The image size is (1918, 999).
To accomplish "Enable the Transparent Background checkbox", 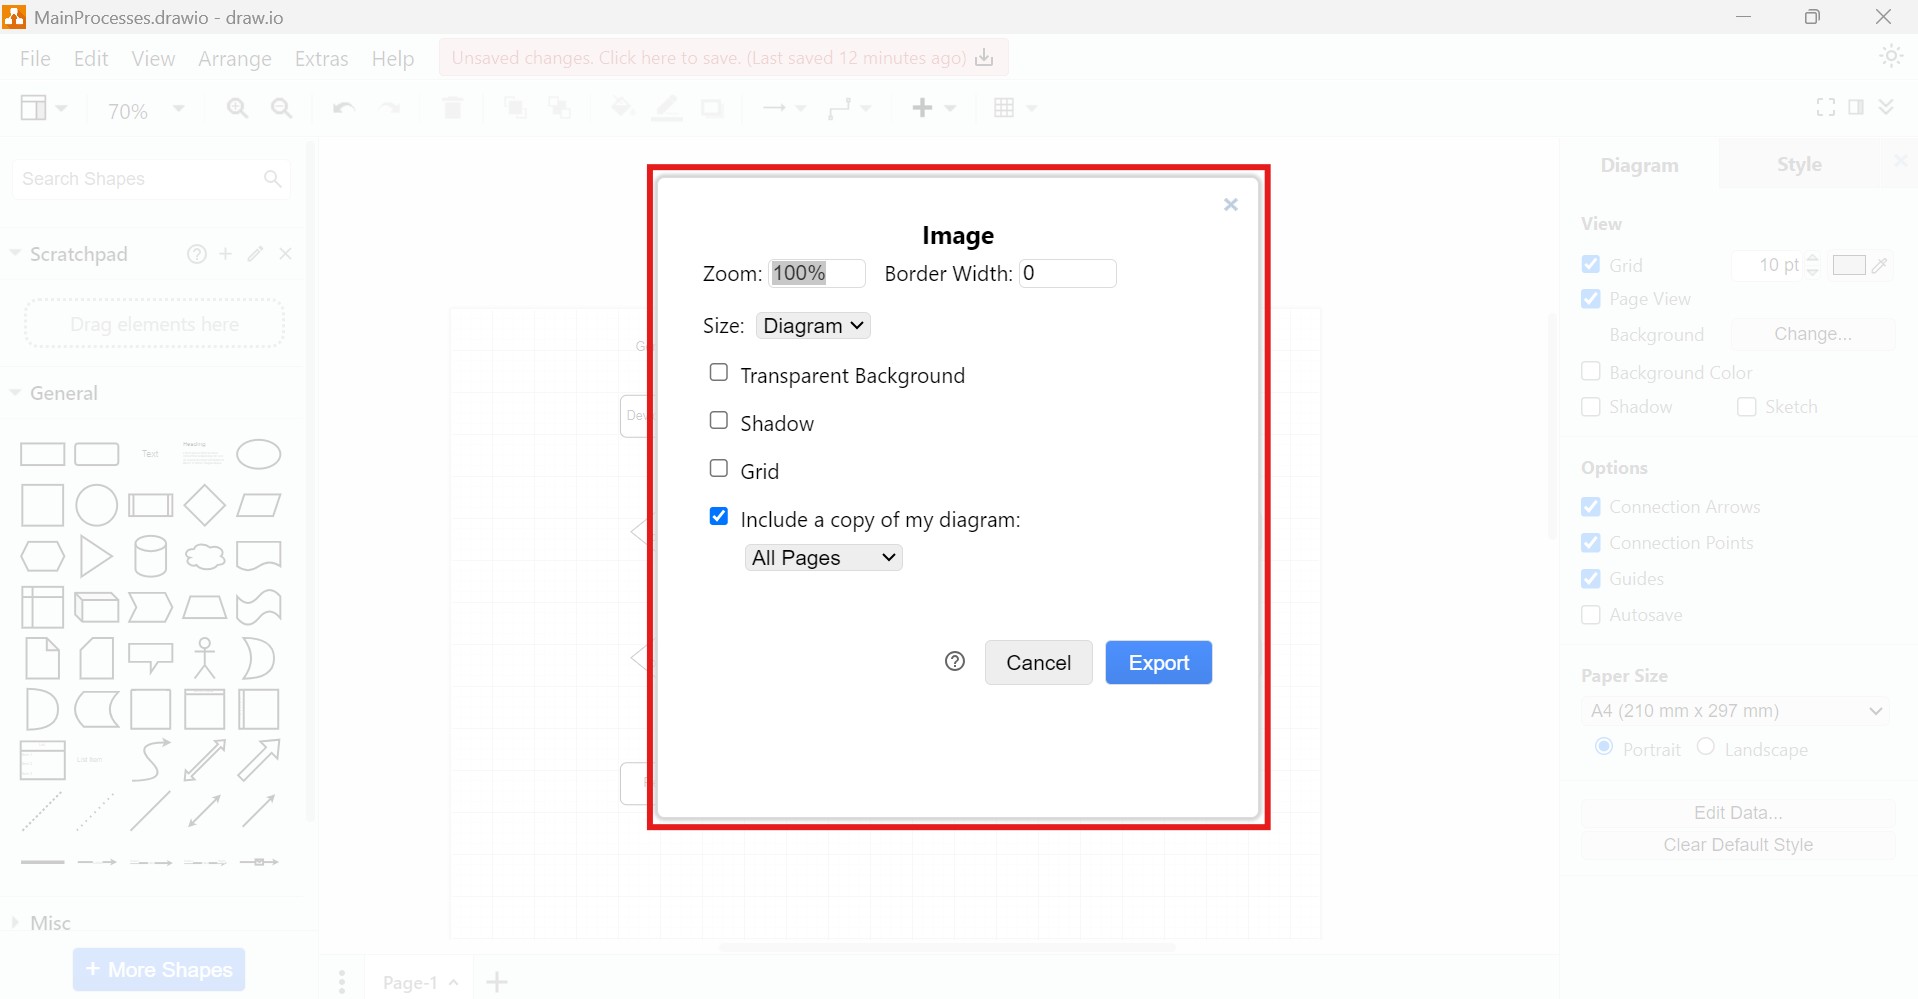I will tap(718, 371).
